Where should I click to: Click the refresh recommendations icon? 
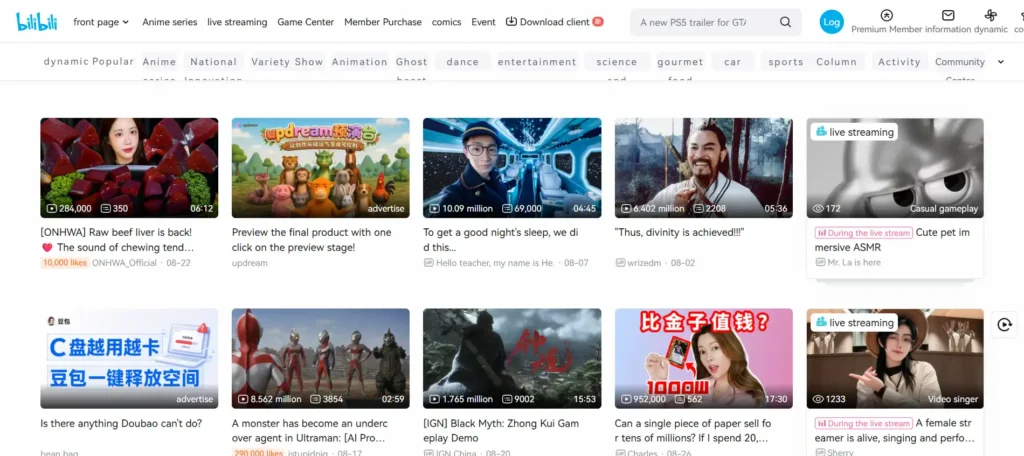tap(1004, 324)
